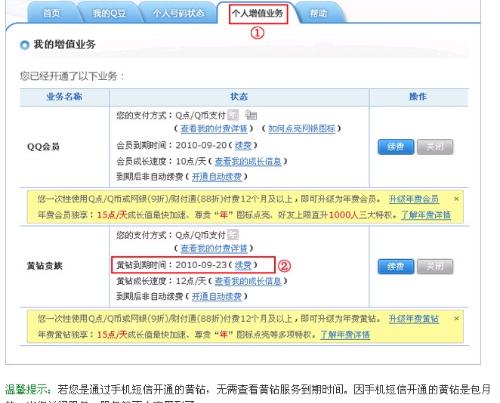500x403 pixels.
Task: Open 了解年费详情 link in QQ会员 notice
Action: click(x=426, y=215)
